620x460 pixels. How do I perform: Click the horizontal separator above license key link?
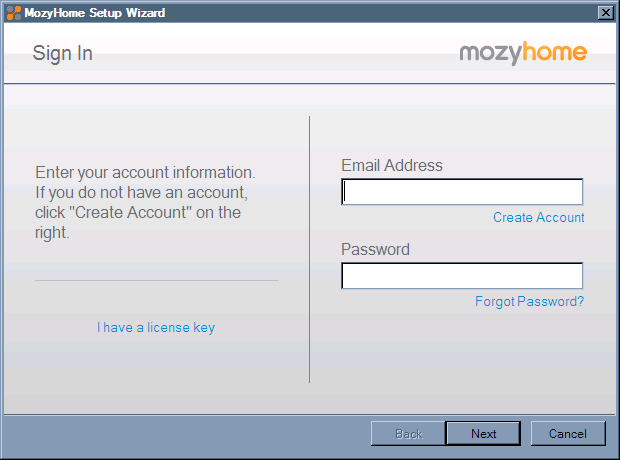156,281
